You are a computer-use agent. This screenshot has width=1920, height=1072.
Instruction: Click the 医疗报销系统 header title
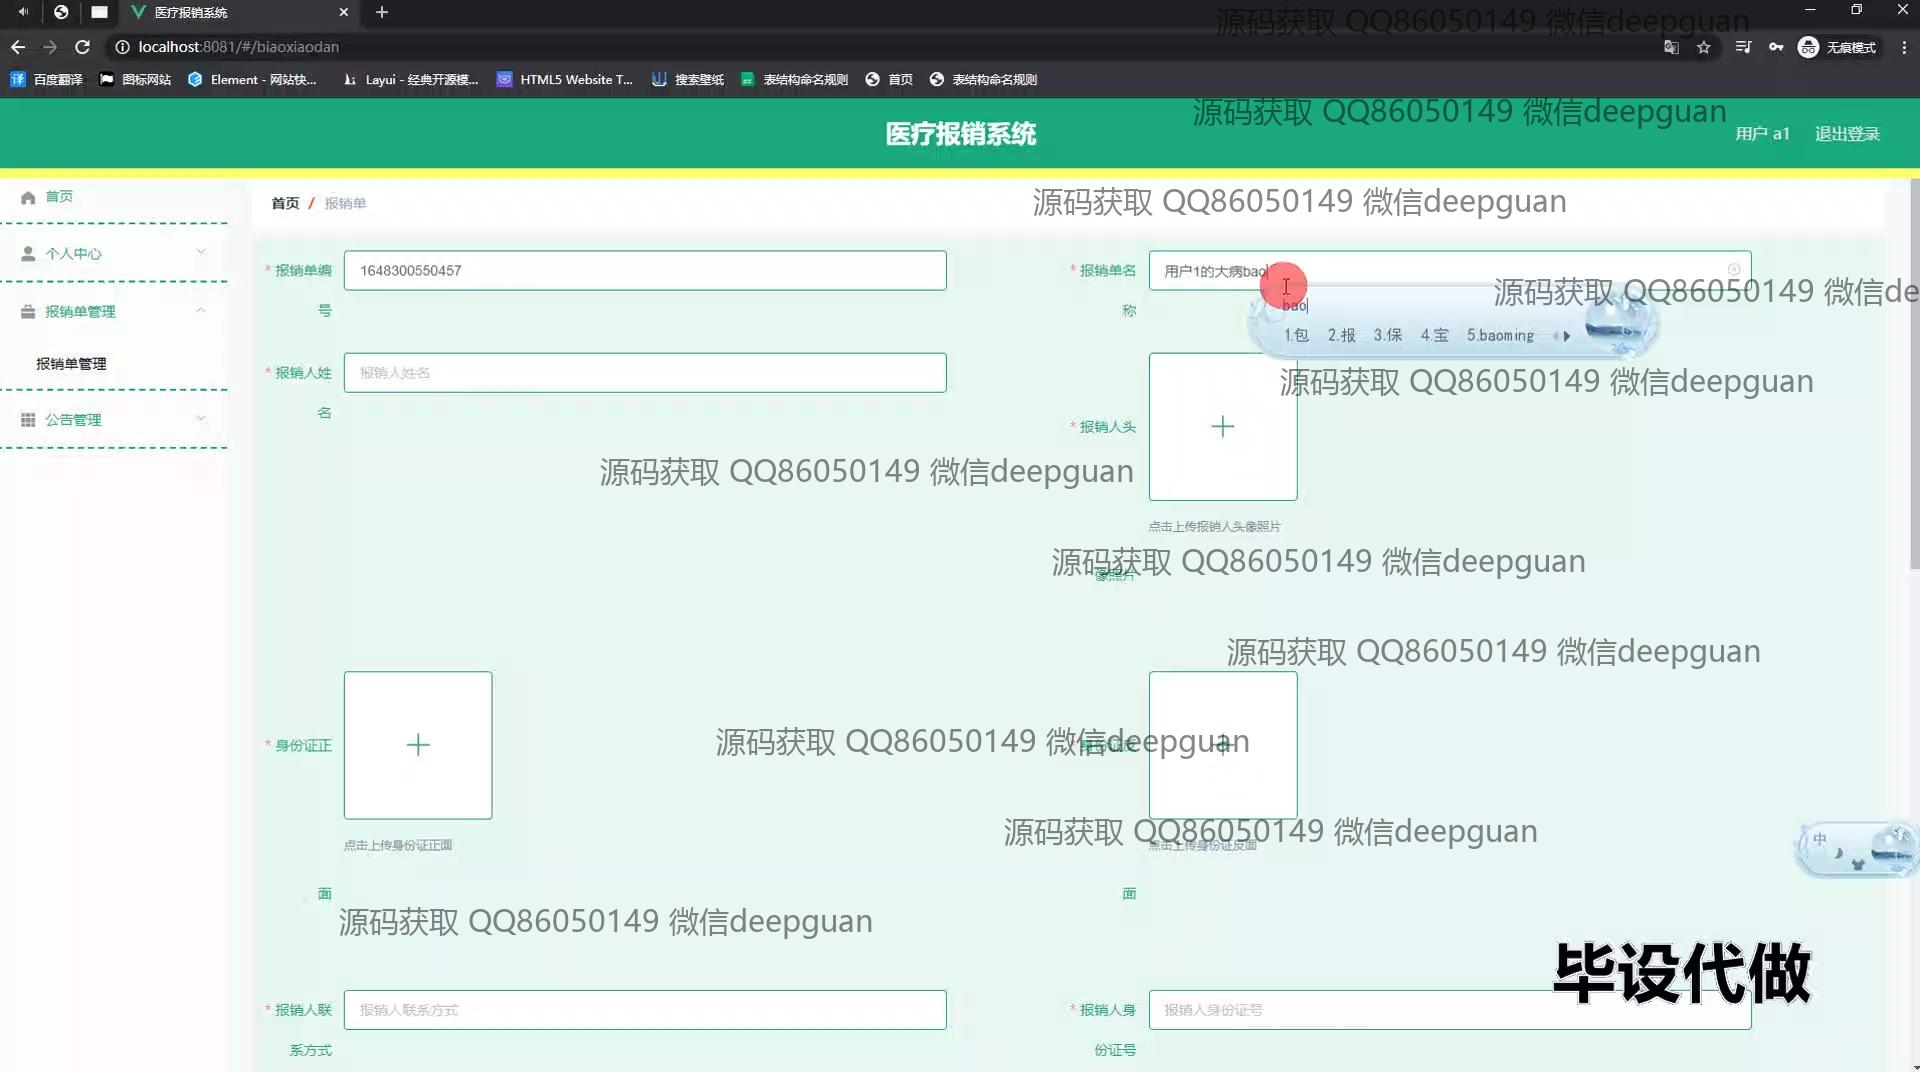coord(960,134)
